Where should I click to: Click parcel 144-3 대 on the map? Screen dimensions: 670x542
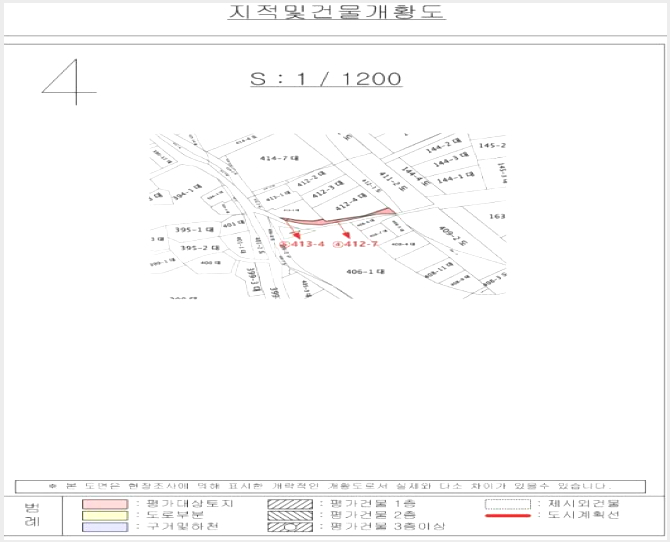coord(451,159)
